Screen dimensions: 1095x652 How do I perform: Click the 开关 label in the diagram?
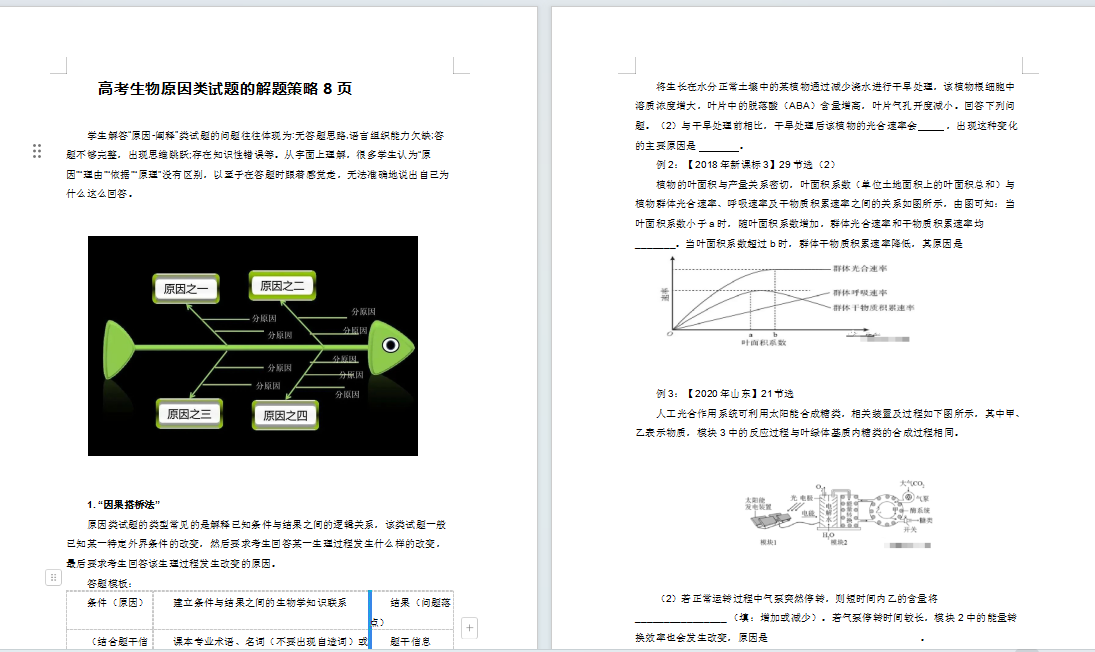(x=910, y=529)
